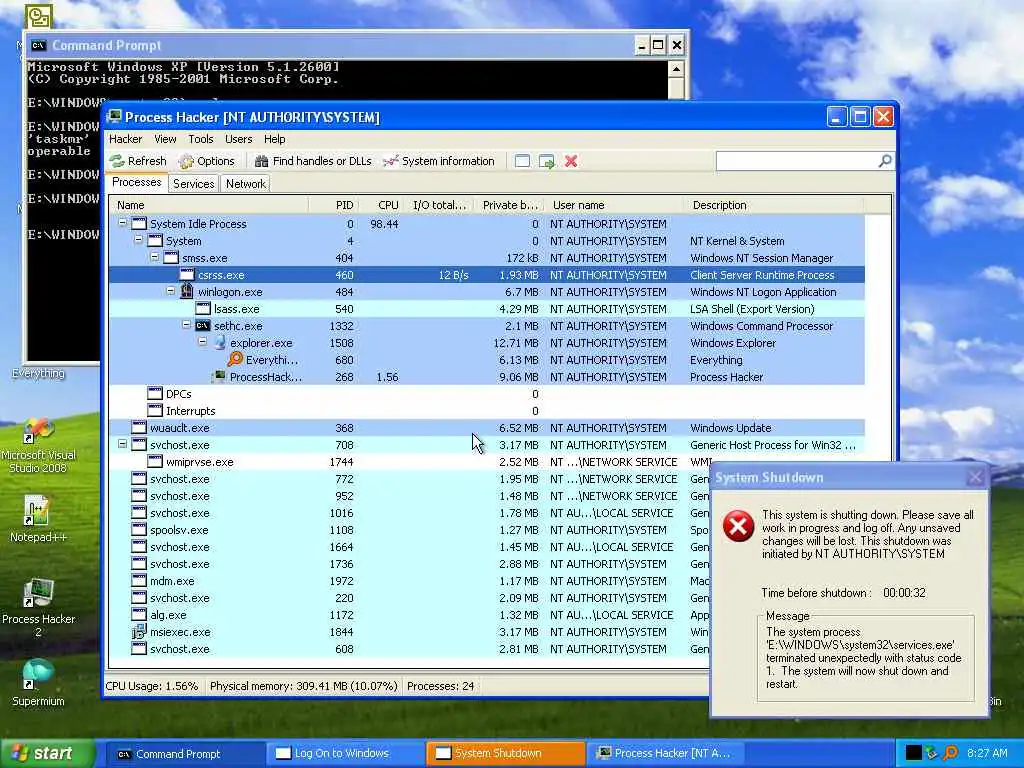The width and height of the screenshot is (1024, 768).
Task: Collapse the winlogon.exe tree node
Action: click(x=170, y=291)
